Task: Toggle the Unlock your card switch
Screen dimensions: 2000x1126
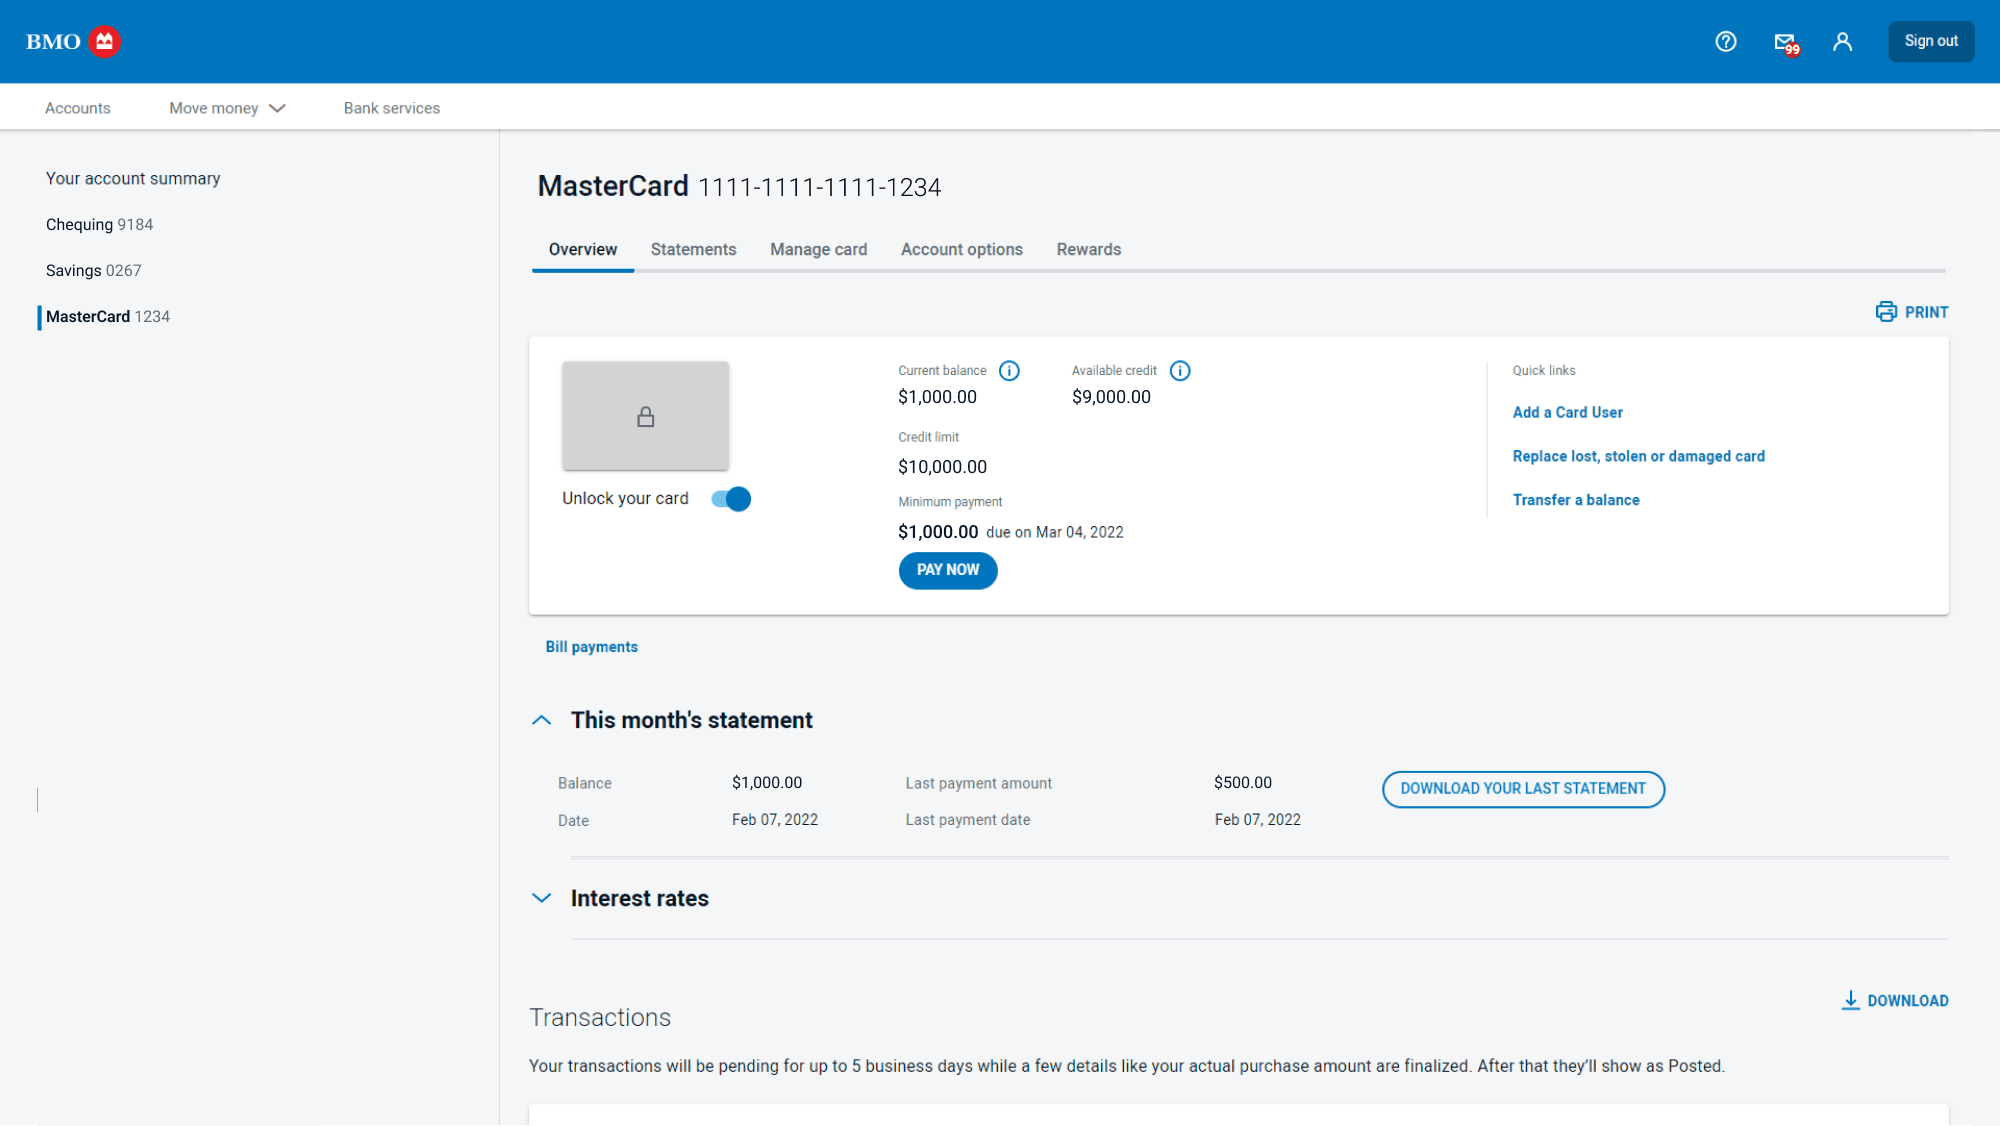Action: coord(731,499)
